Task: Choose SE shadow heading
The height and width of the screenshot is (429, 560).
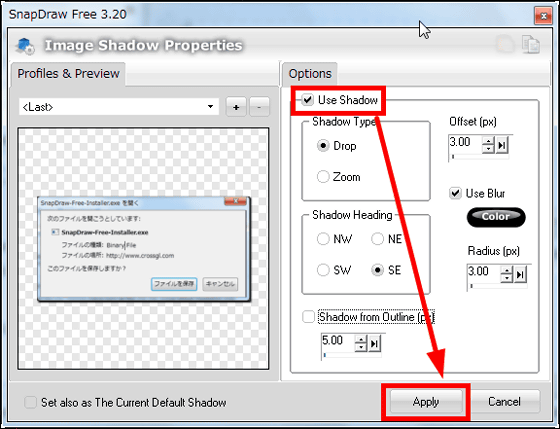Action: click(378, 270)
